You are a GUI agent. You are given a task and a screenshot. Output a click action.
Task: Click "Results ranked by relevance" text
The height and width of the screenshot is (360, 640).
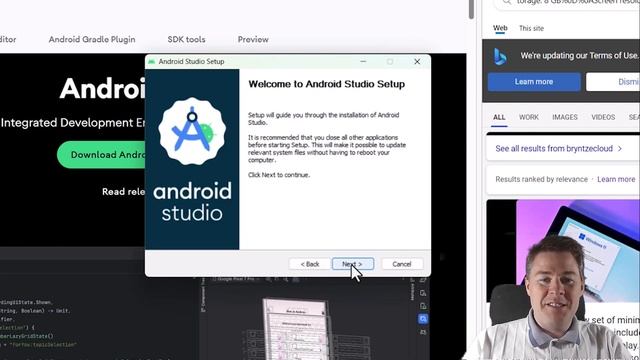click(x=541, y=179)
